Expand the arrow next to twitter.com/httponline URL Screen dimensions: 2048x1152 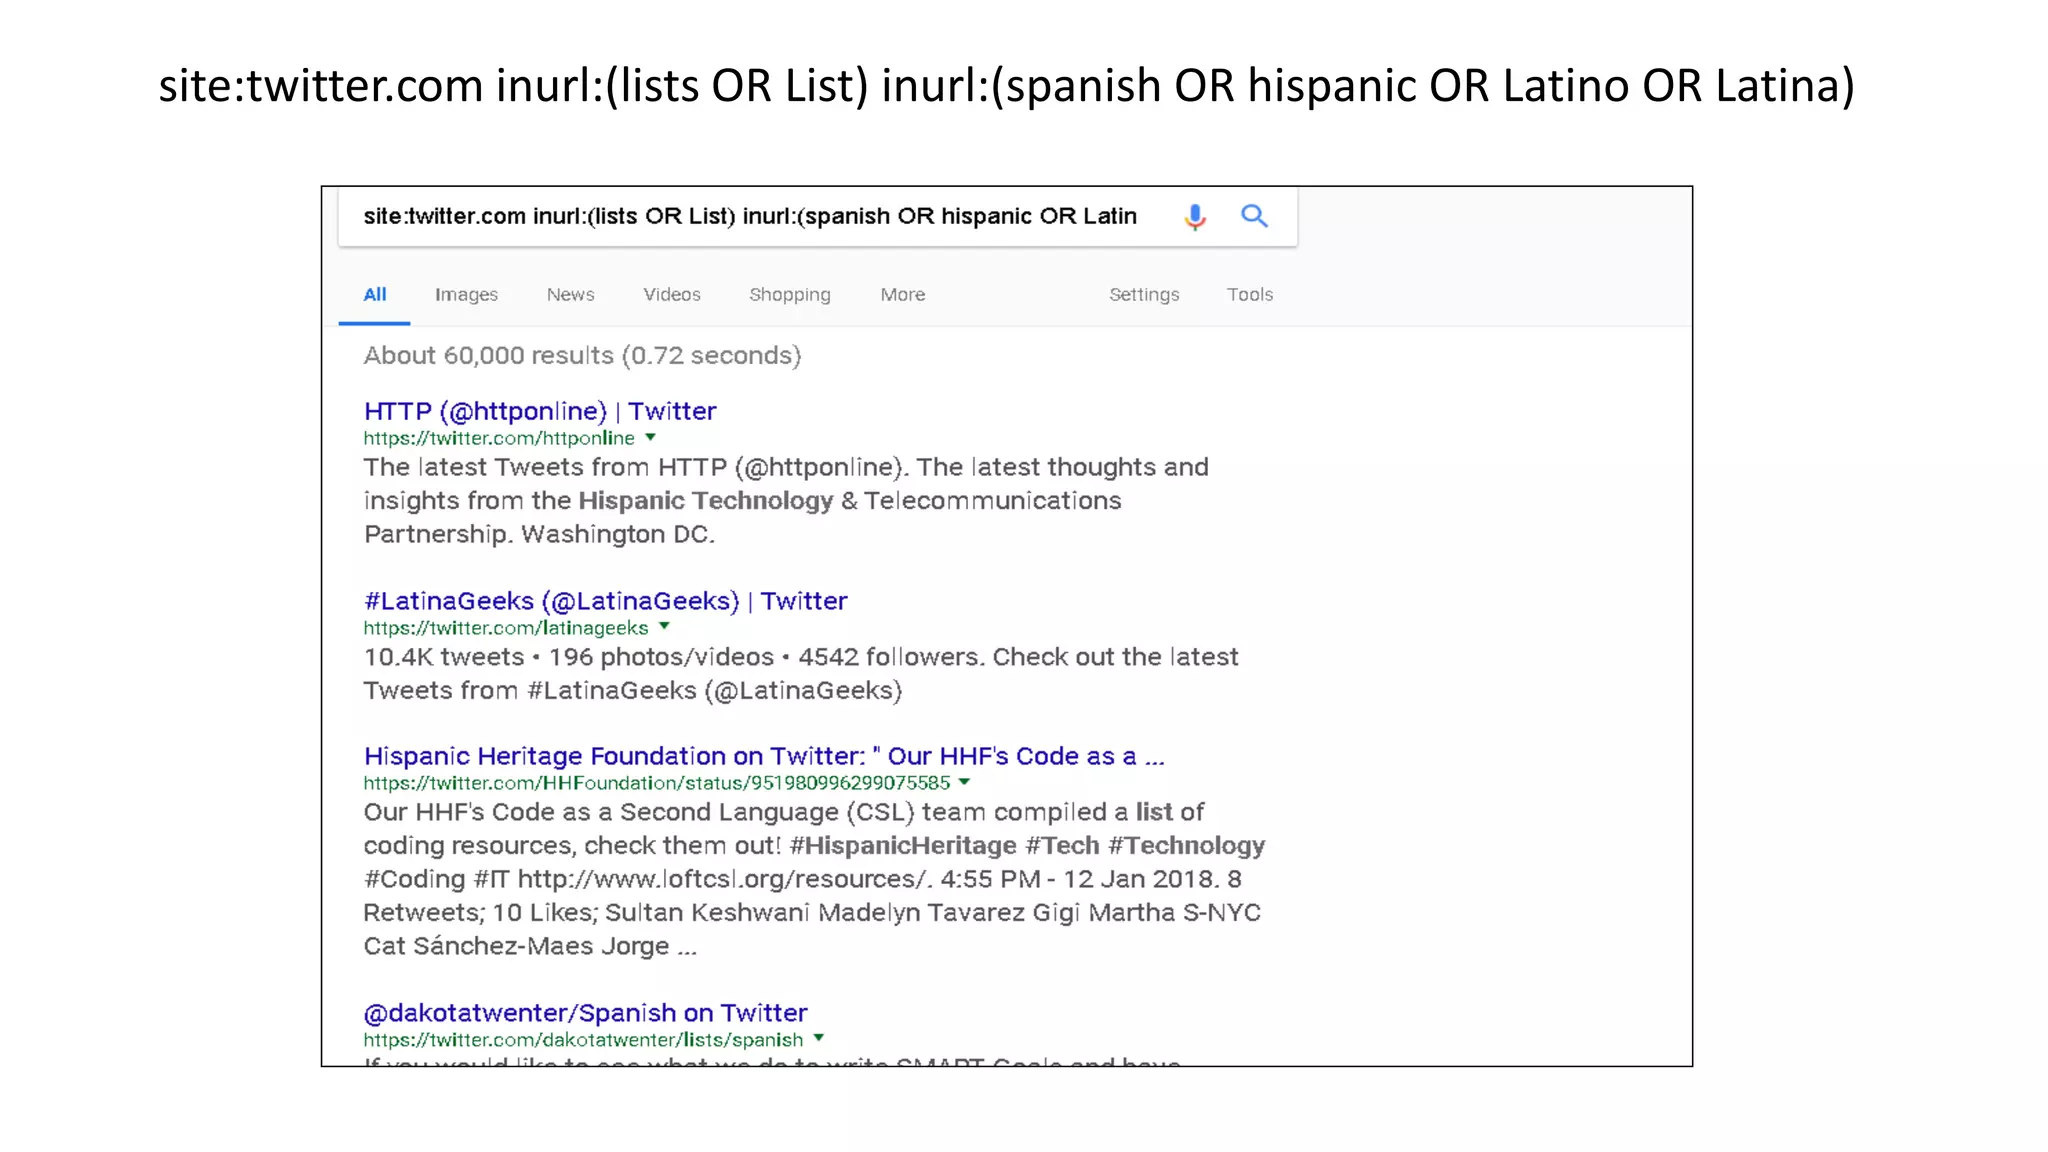(x=650, y=437)
